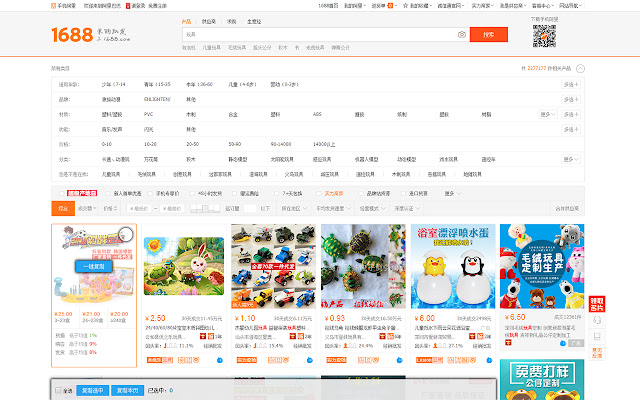Tick the 进口货源 checkbox
The width and height of the screenshot is (640, 400).
click(x=403, y=193)
